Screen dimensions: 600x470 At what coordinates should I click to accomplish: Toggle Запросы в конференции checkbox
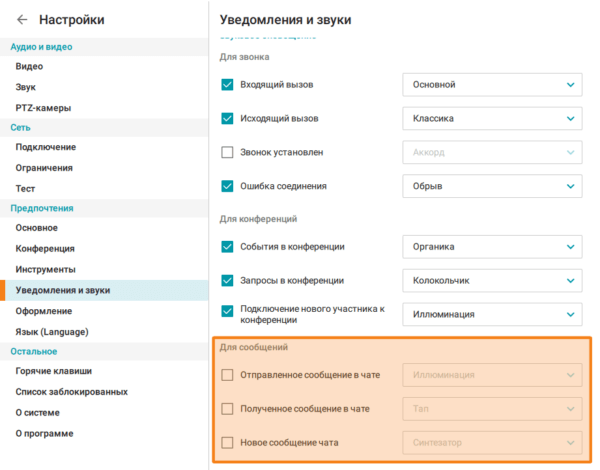(227, 281)
